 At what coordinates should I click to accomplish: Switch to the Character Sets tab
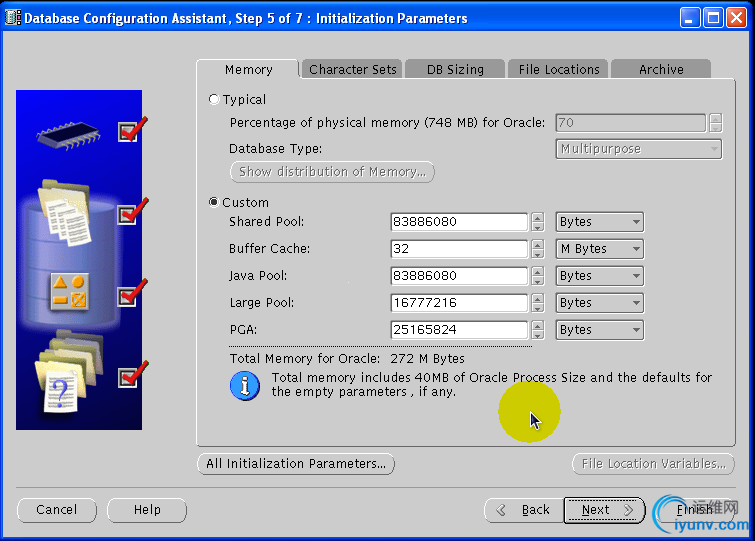tap(352, 69)
